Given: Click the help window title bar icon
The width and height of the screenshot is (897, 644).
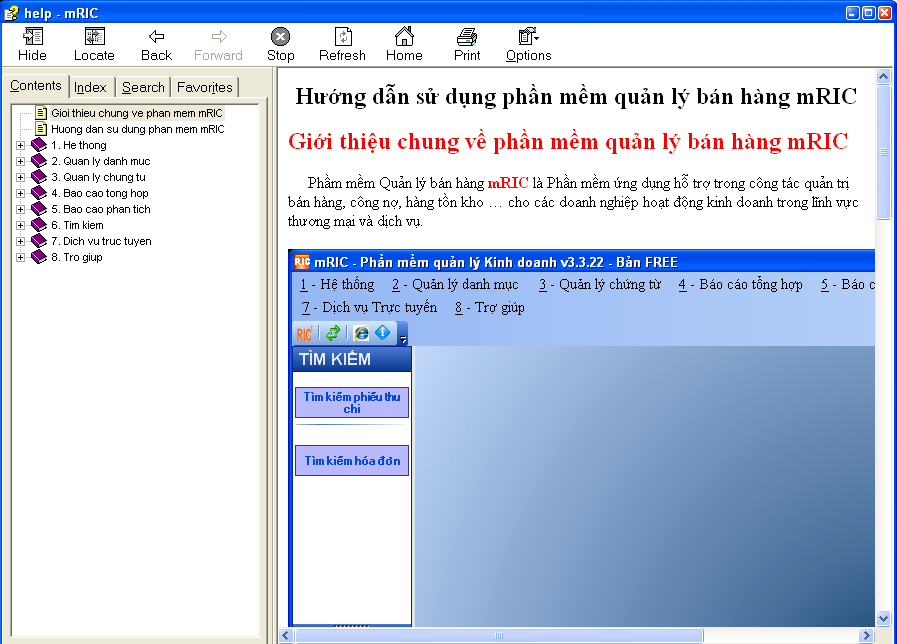Looking at the screenshot, I should (x=11, y=13).
